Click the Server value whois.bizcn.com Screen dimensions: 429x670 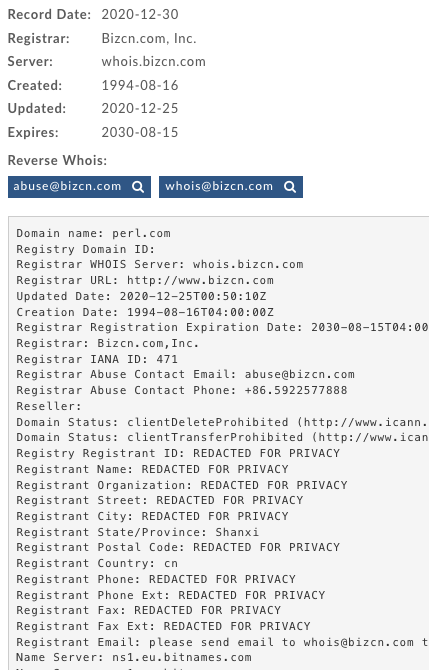(x=153, y=62)
